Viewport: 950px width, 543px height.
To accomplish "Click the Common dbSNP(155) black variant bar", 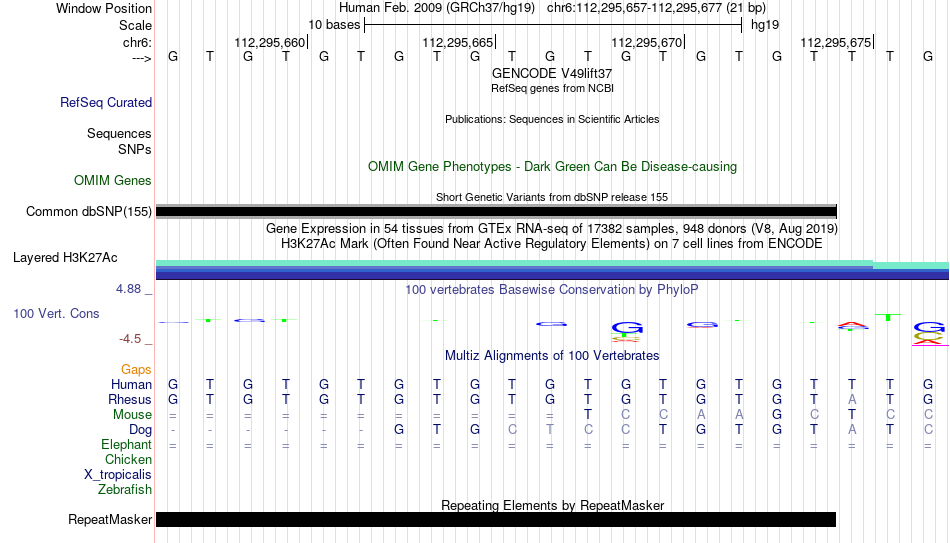I will click(496, 212).
